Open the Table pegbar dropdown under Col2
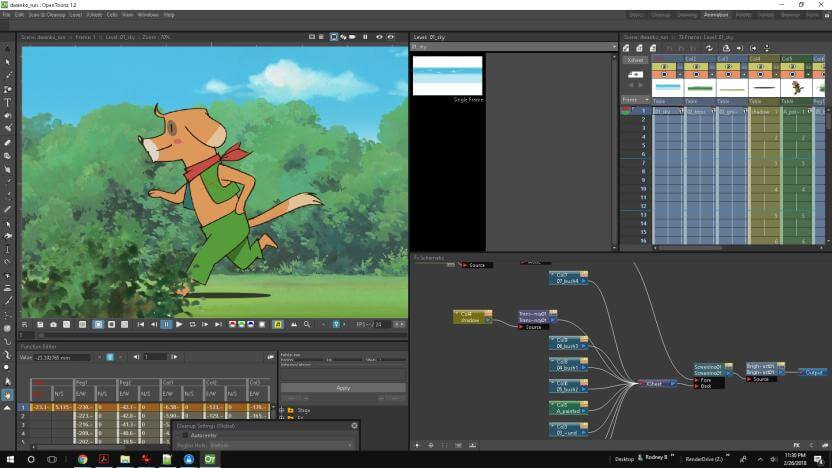Viewport: 832px width, 468px height. pos(698,101)
